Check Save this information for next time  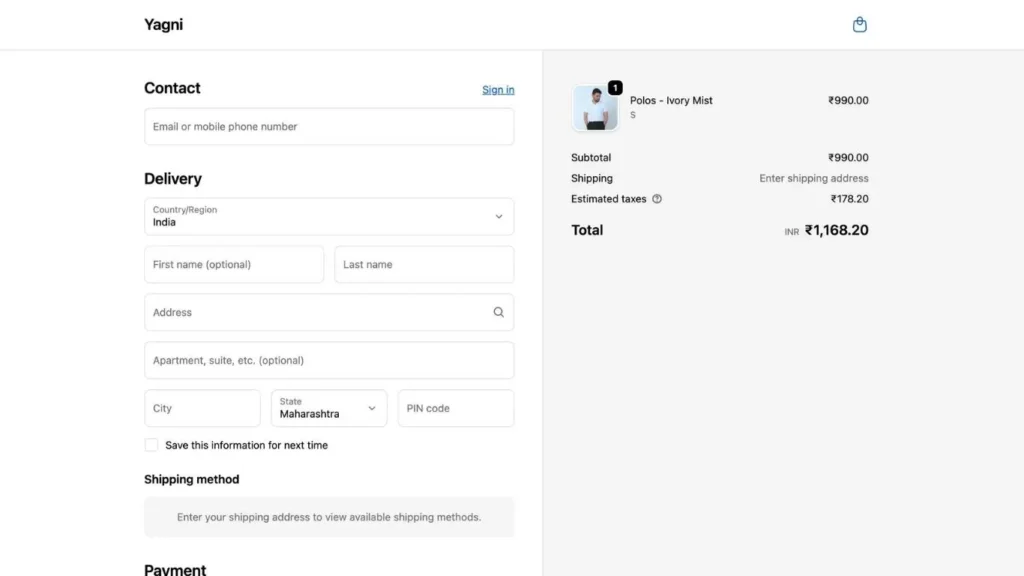pos(151,445)
